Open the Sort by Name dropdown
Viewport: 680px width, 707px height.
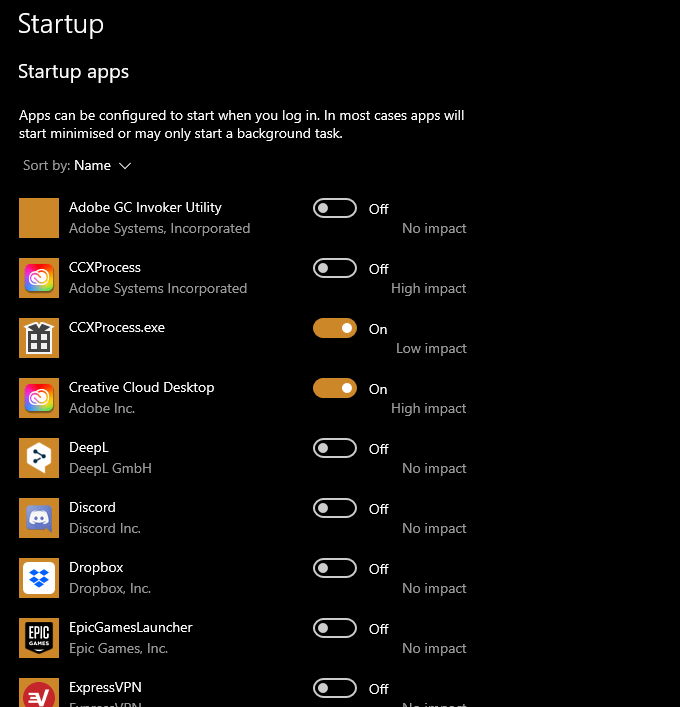coord(77,165)
